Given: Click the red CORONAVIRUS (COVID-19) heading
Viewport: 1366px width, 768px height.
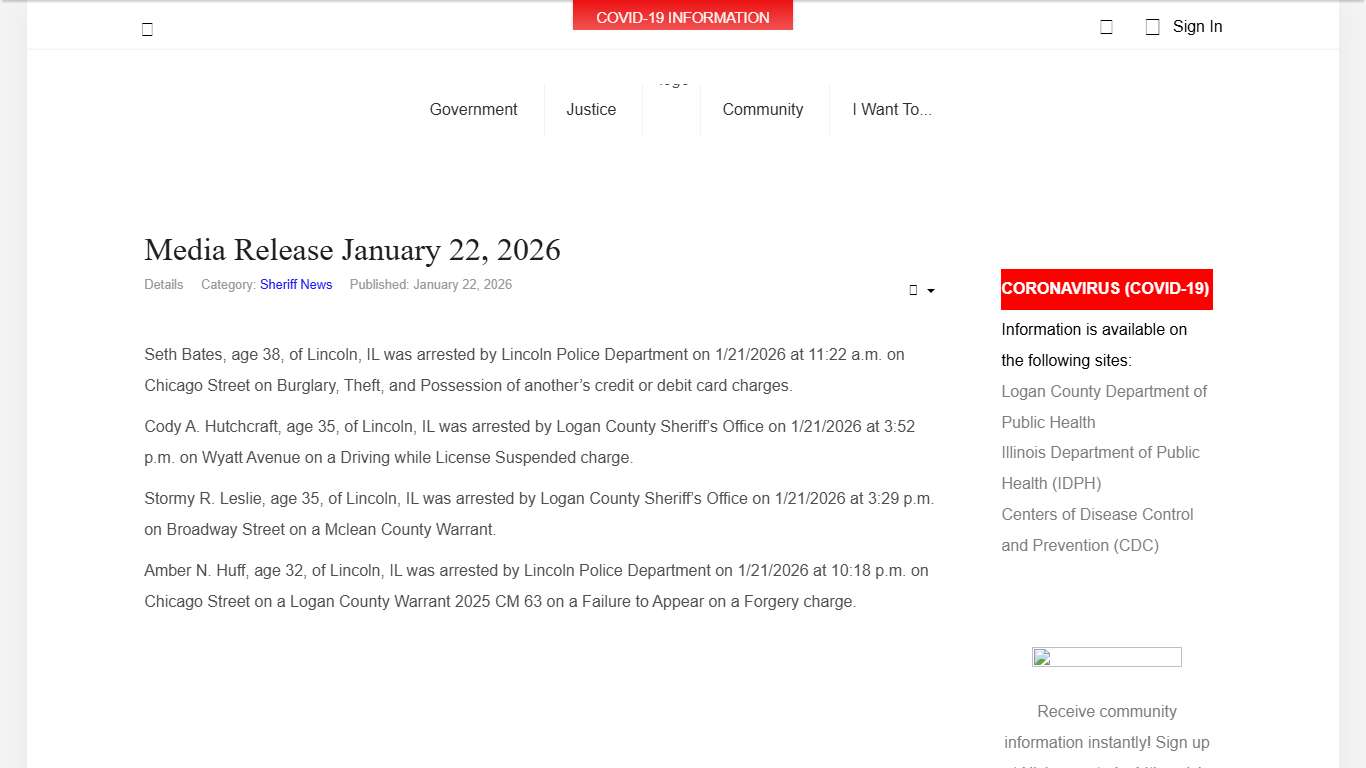Looking at the screenshot, I should click(x=1106, y=289).
